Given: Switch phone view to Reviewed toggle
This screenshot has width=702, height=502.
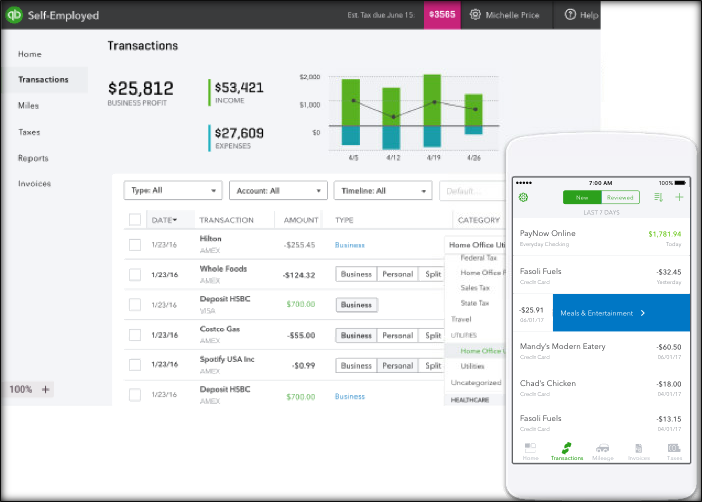Looking at the screenshot, I should point(621,197).
